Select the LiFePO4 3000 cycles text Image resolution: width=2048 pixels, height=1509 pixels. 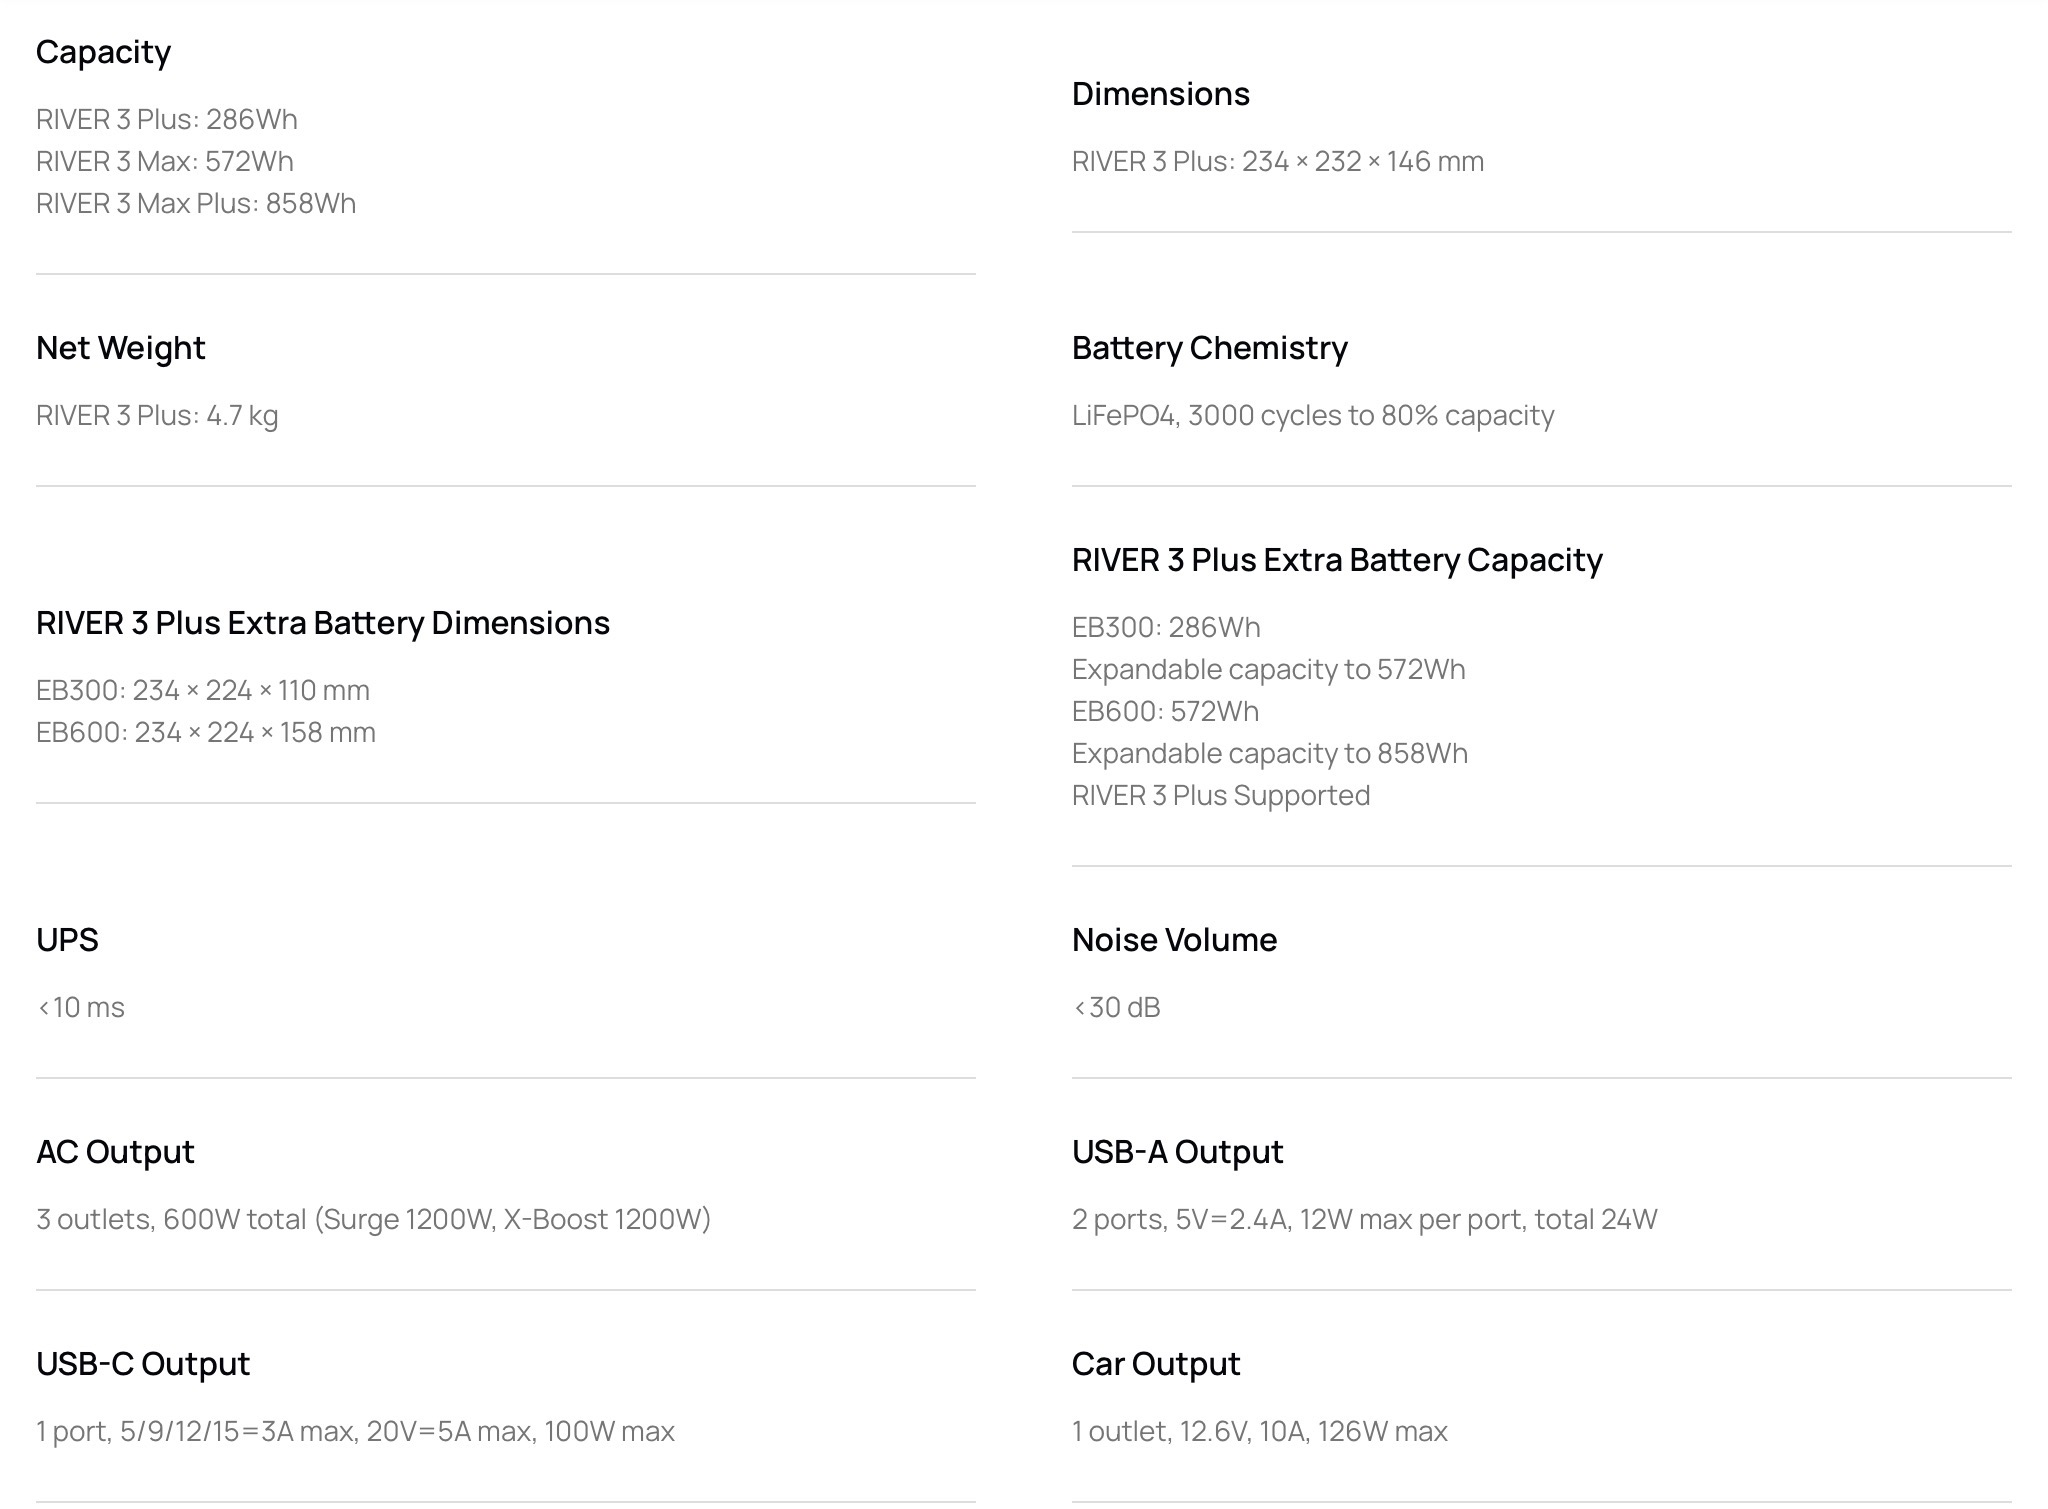[x=1312, y=415]
